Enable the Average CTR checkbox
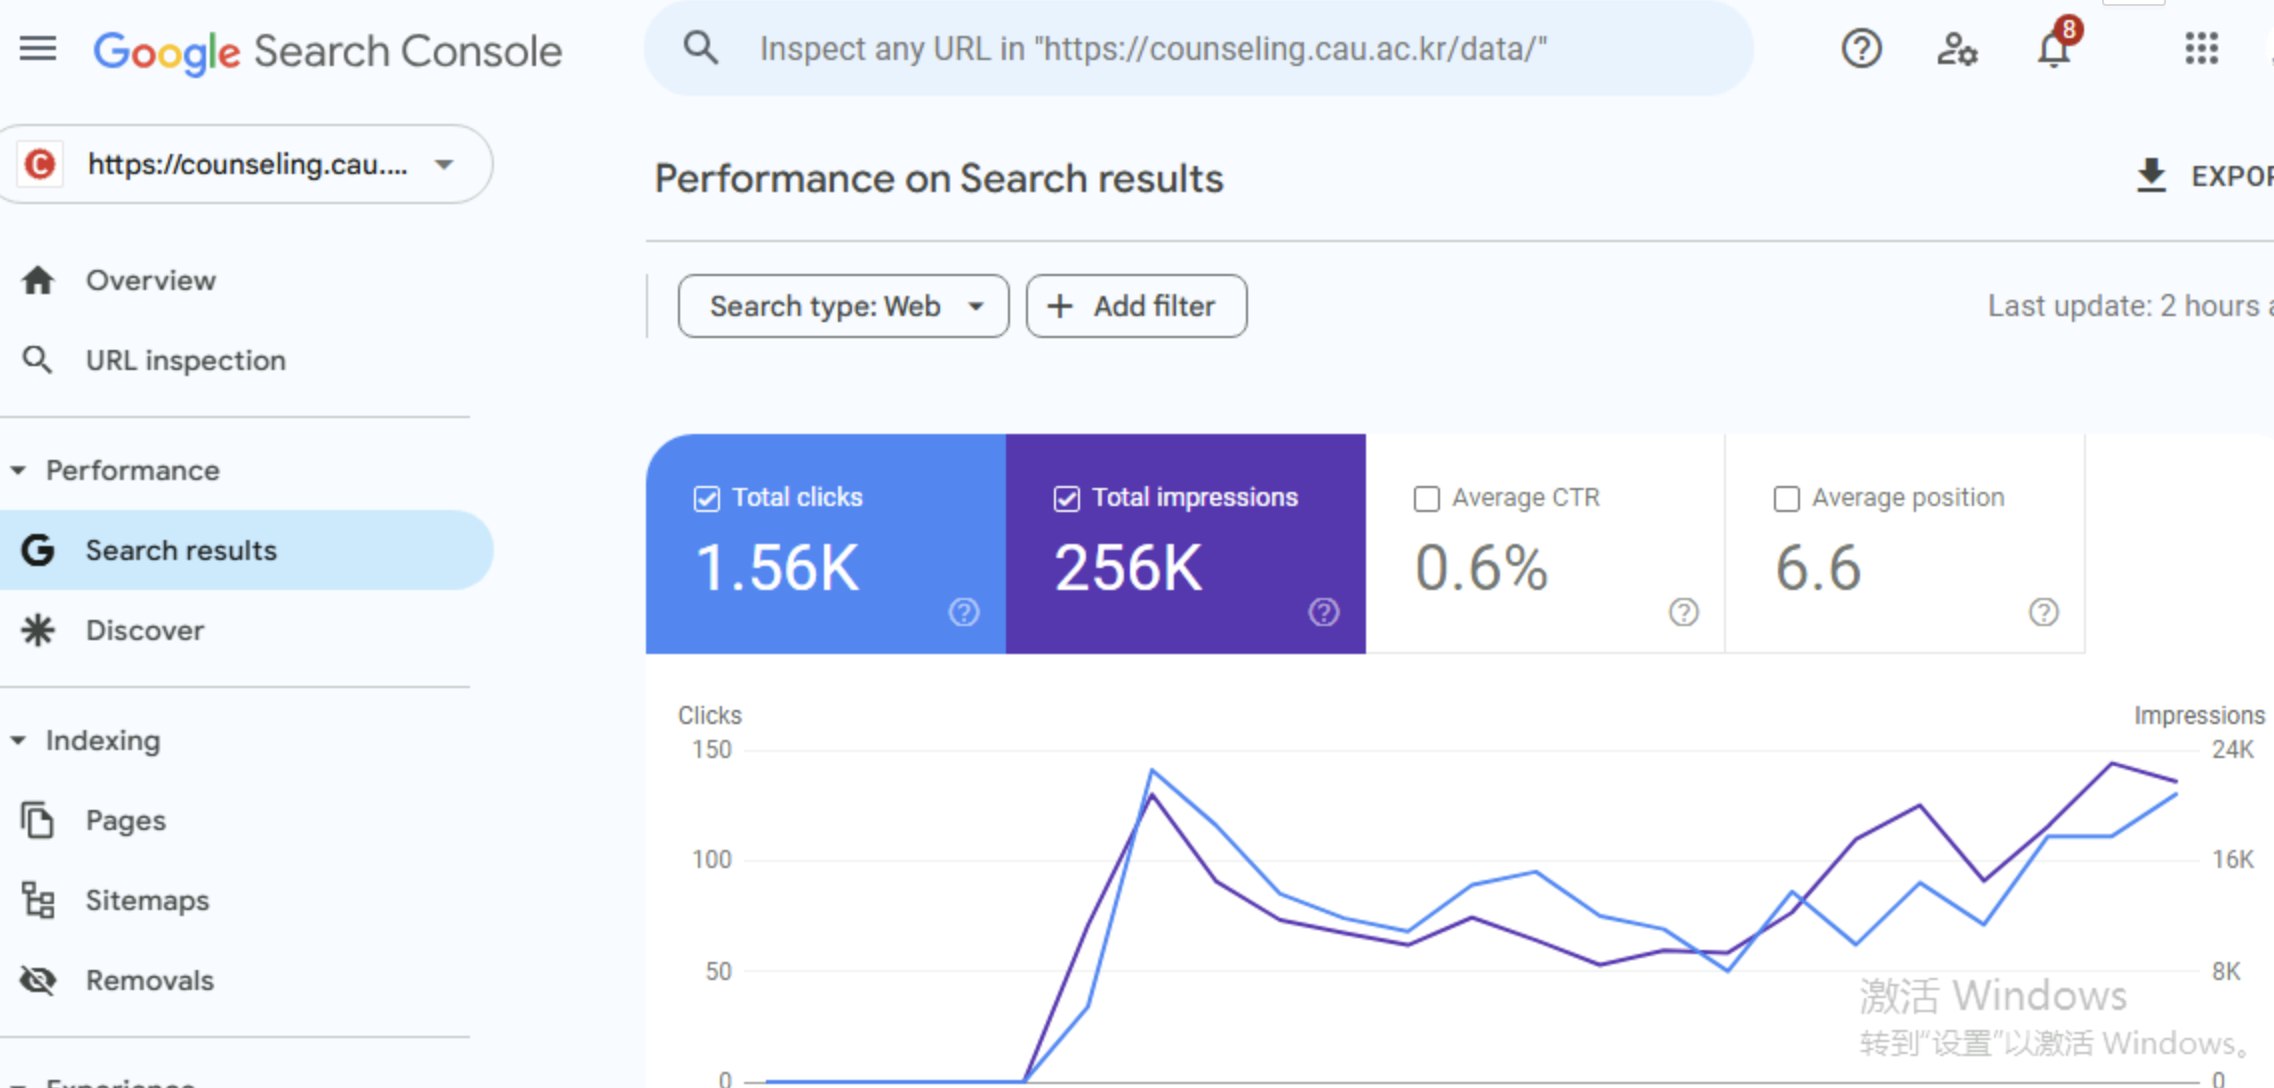This screenshot has height=1088, width=2274. click(x=1427, y=498)
